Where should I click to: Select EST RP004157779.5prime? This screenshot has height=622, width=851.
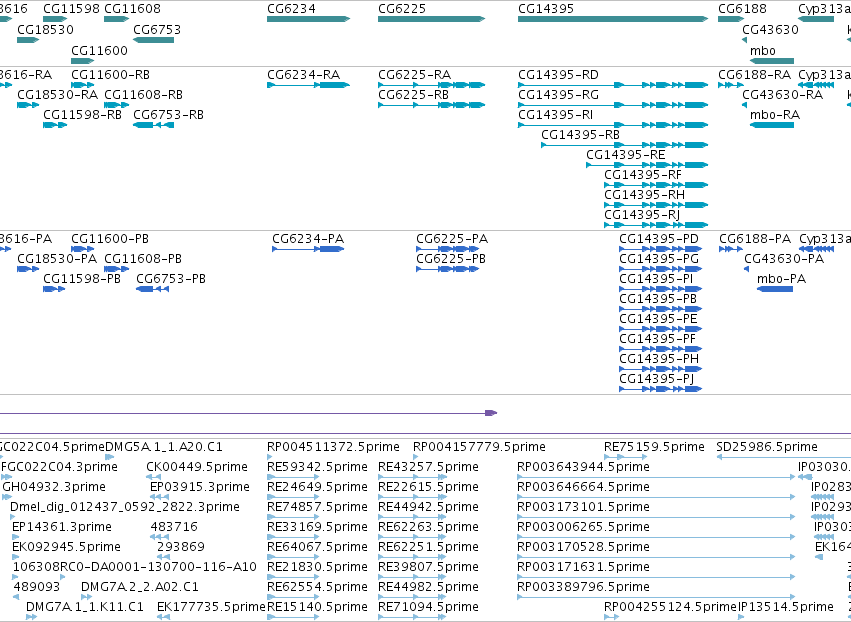(418, 457)
